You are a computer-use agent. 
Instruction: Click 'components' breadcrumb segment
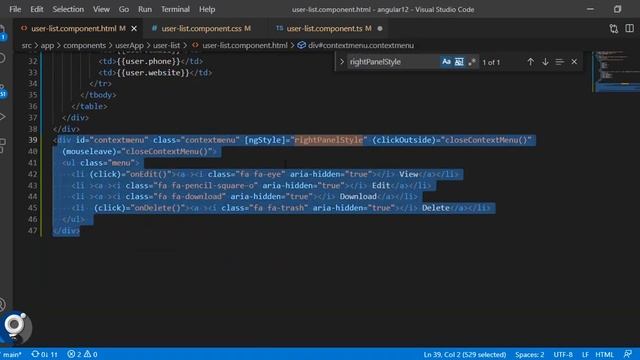pos(84,45)
